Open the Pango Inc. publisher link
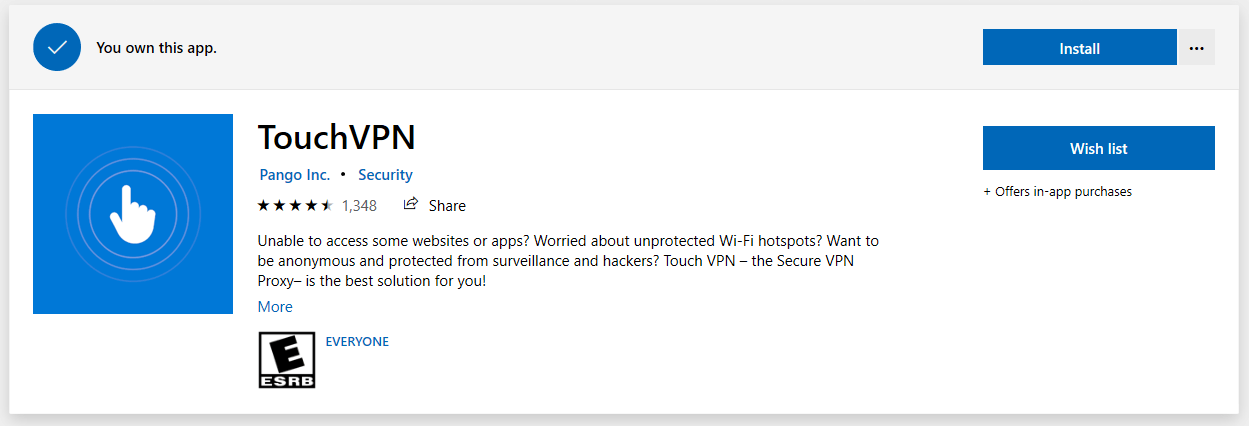 click(294, 174)
